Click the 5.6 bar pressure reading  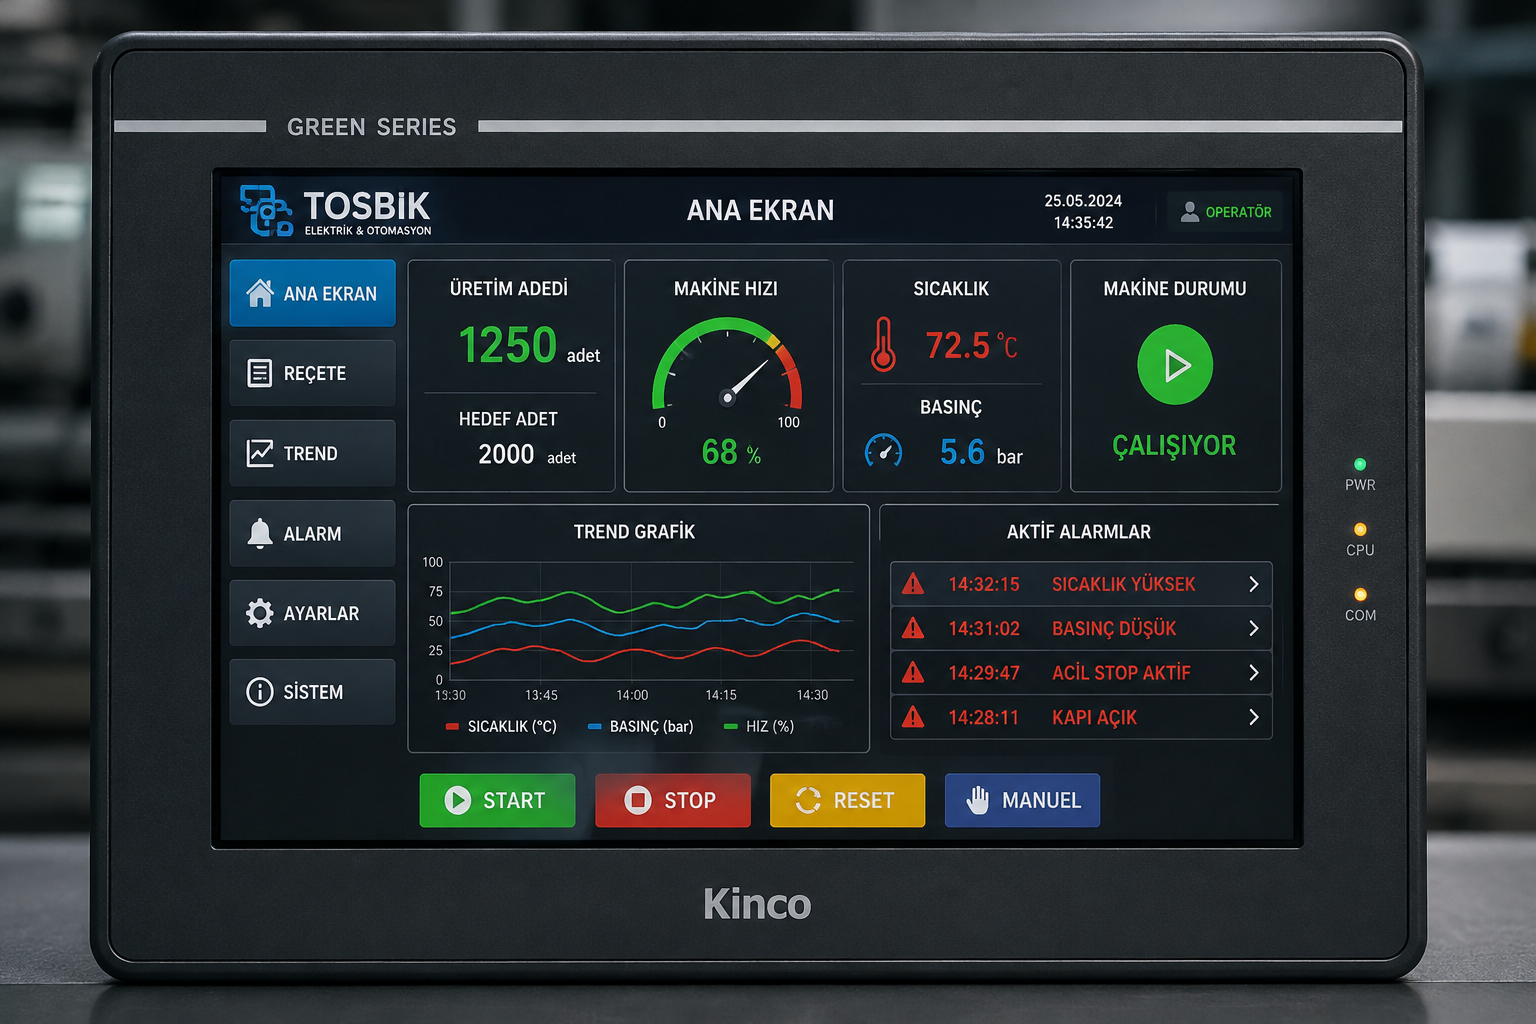pos(981,453)
